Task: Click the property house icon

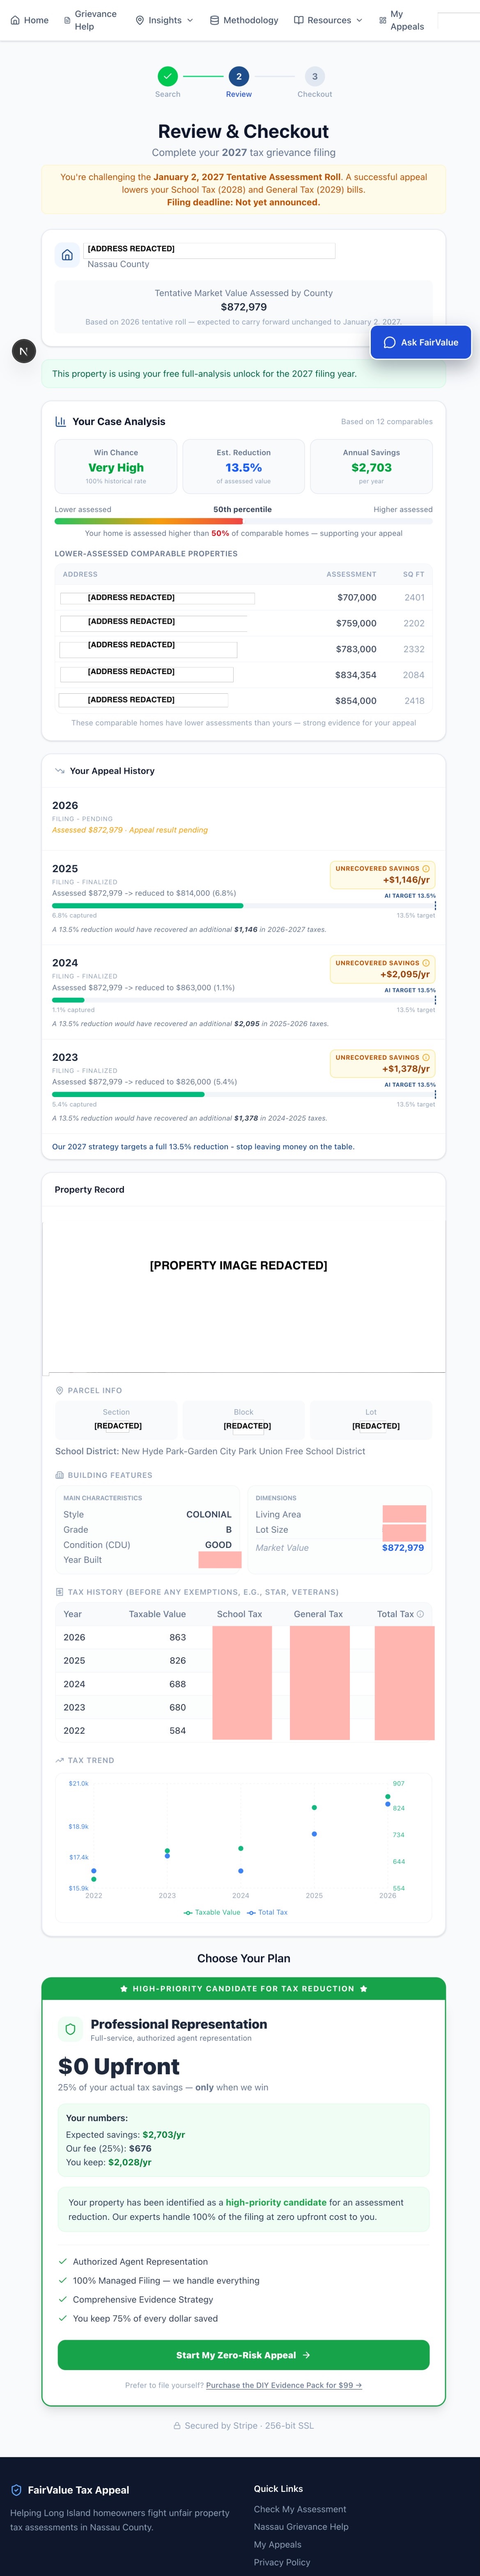Action: 67,255
